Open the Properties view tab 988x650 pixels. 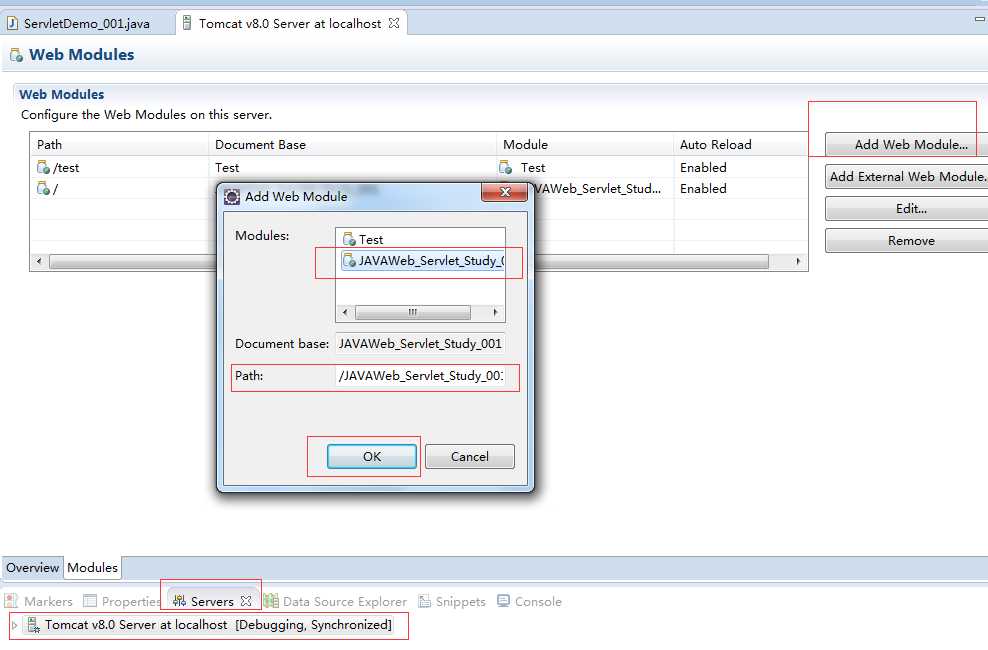pyautogui.click(x=123, y=602)
